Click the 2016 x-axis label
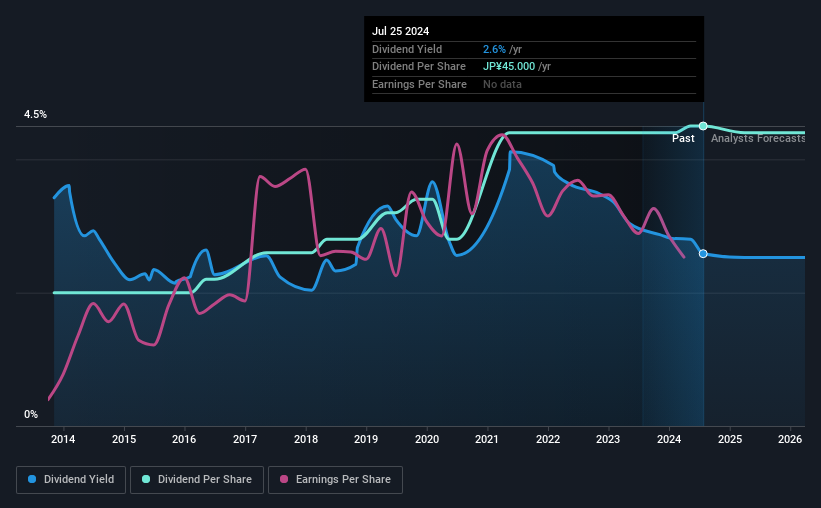Screen dimensions: 821x508 click(x=184, y=439)
